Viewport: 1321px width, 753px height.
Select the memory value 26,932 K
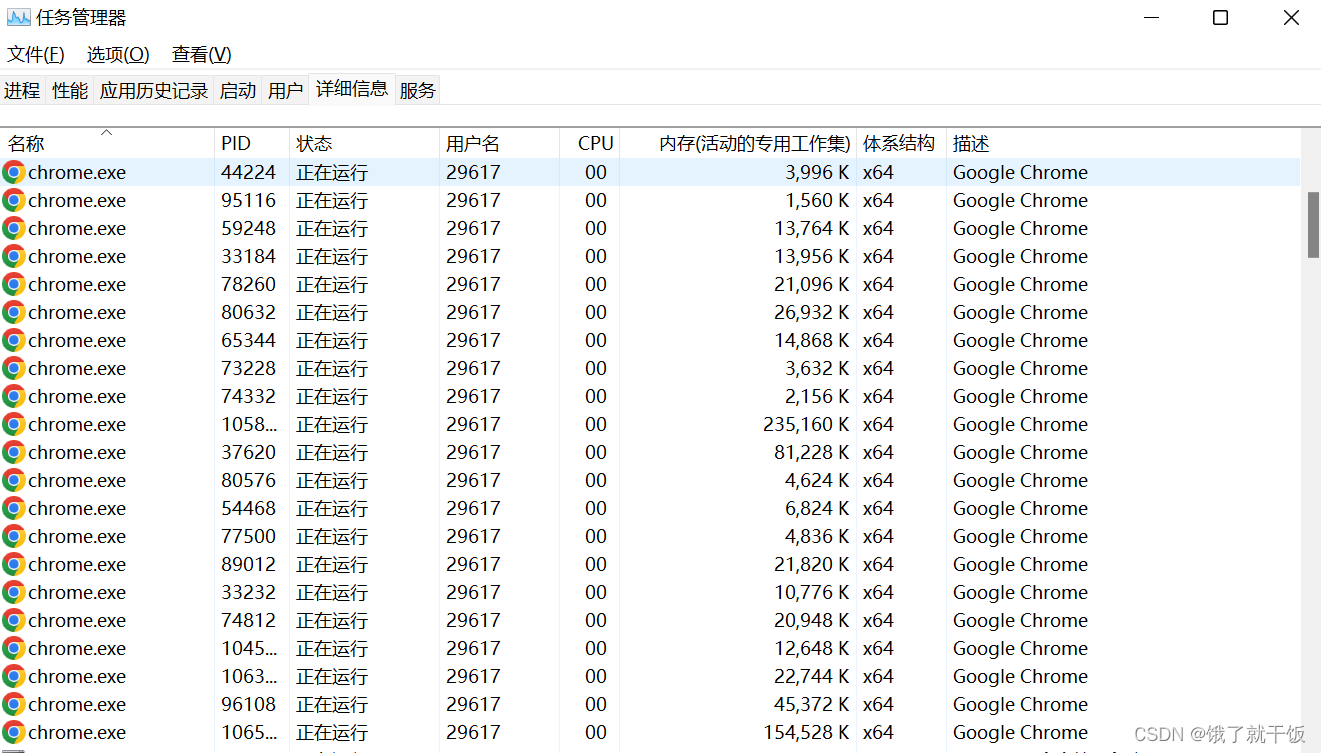point(811,312)
